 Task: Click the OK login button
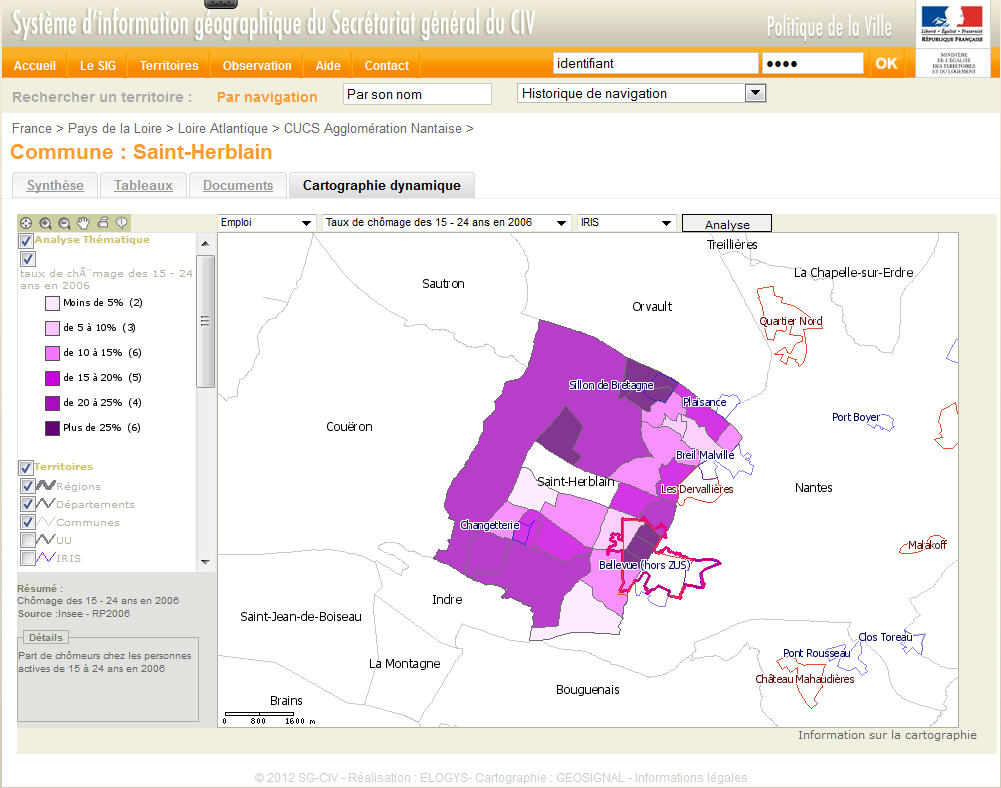[x=886, y=63]
